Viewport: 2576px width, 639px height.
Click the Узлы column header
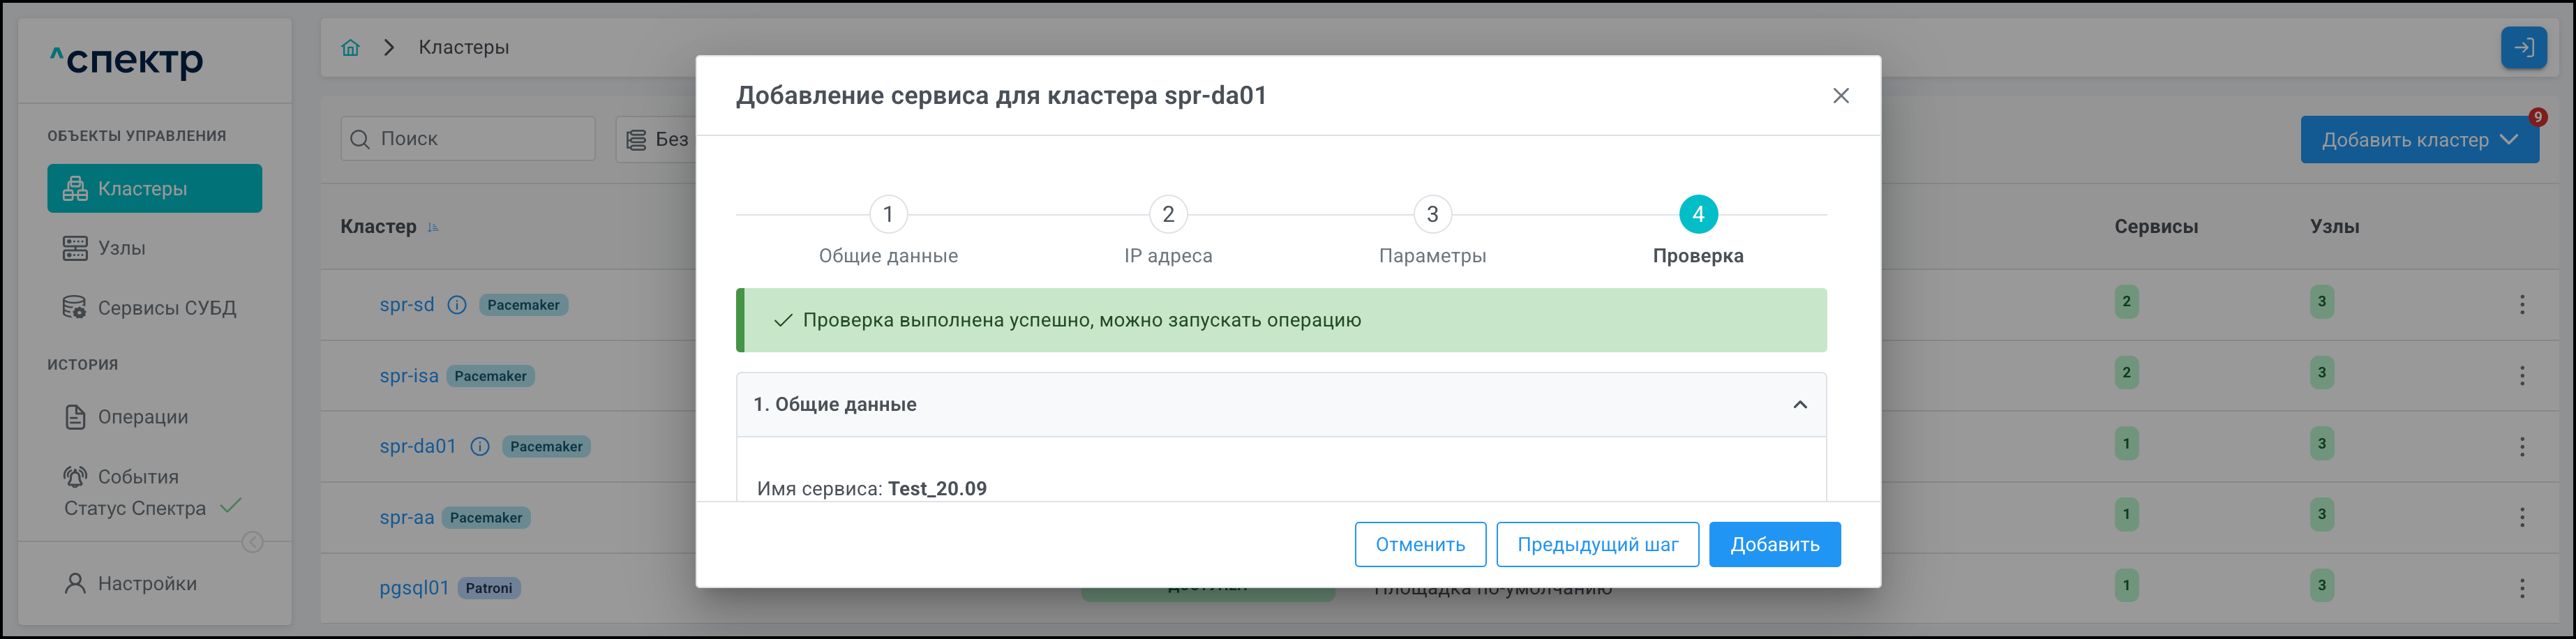tap(2334, 227)
